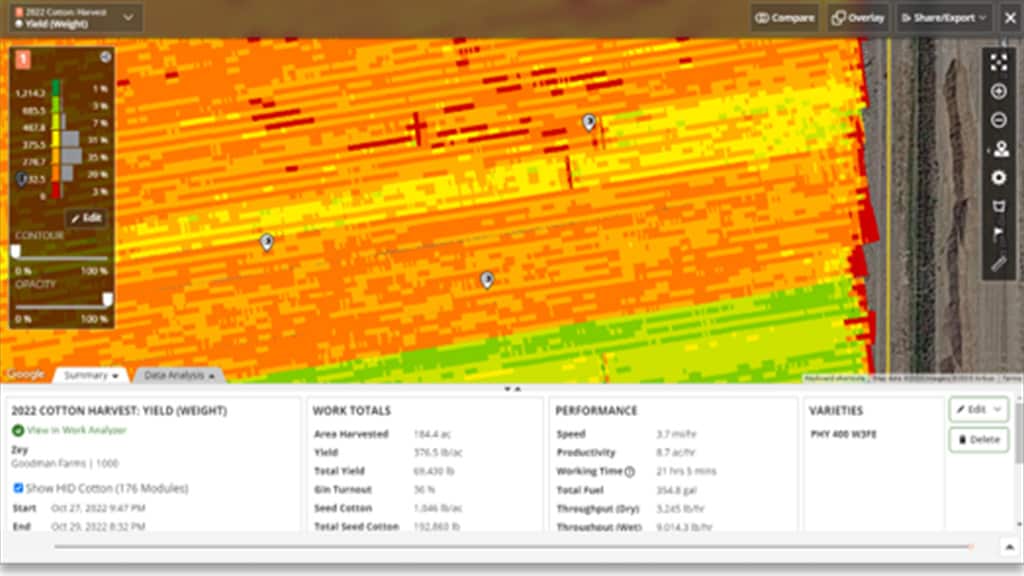Click the Contour slider handle
1024x576 pixels.
pos(16,251)
